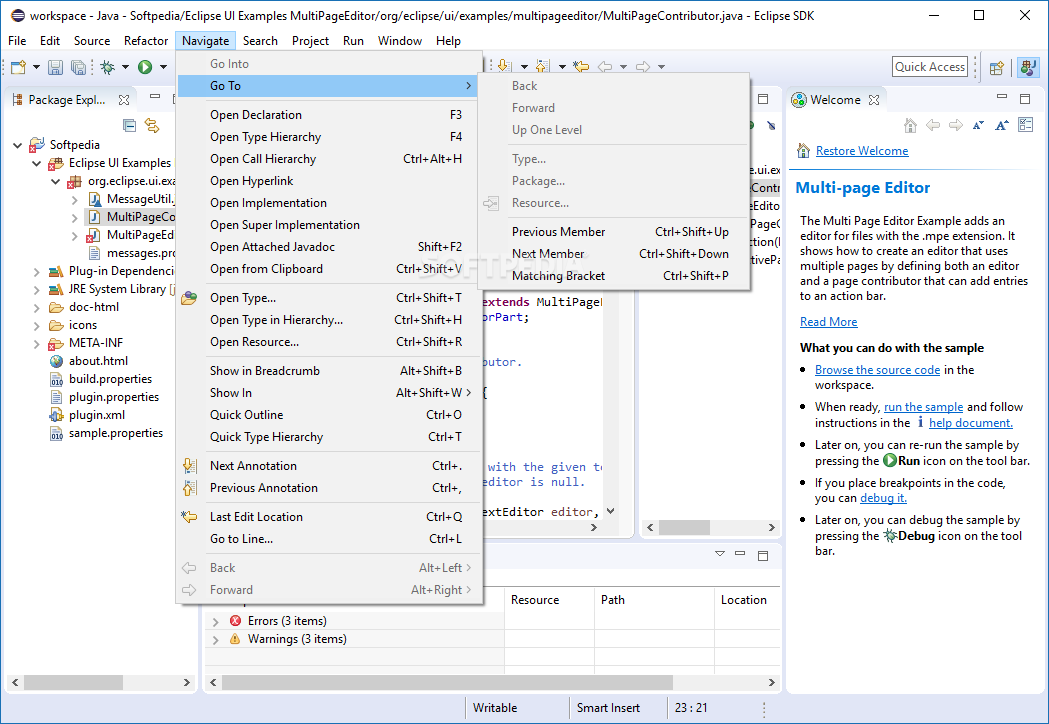Collapse the Eclipse UI Examples folder
The width and height of the screenshot is (1049, 724).
(x=36, y=163)
